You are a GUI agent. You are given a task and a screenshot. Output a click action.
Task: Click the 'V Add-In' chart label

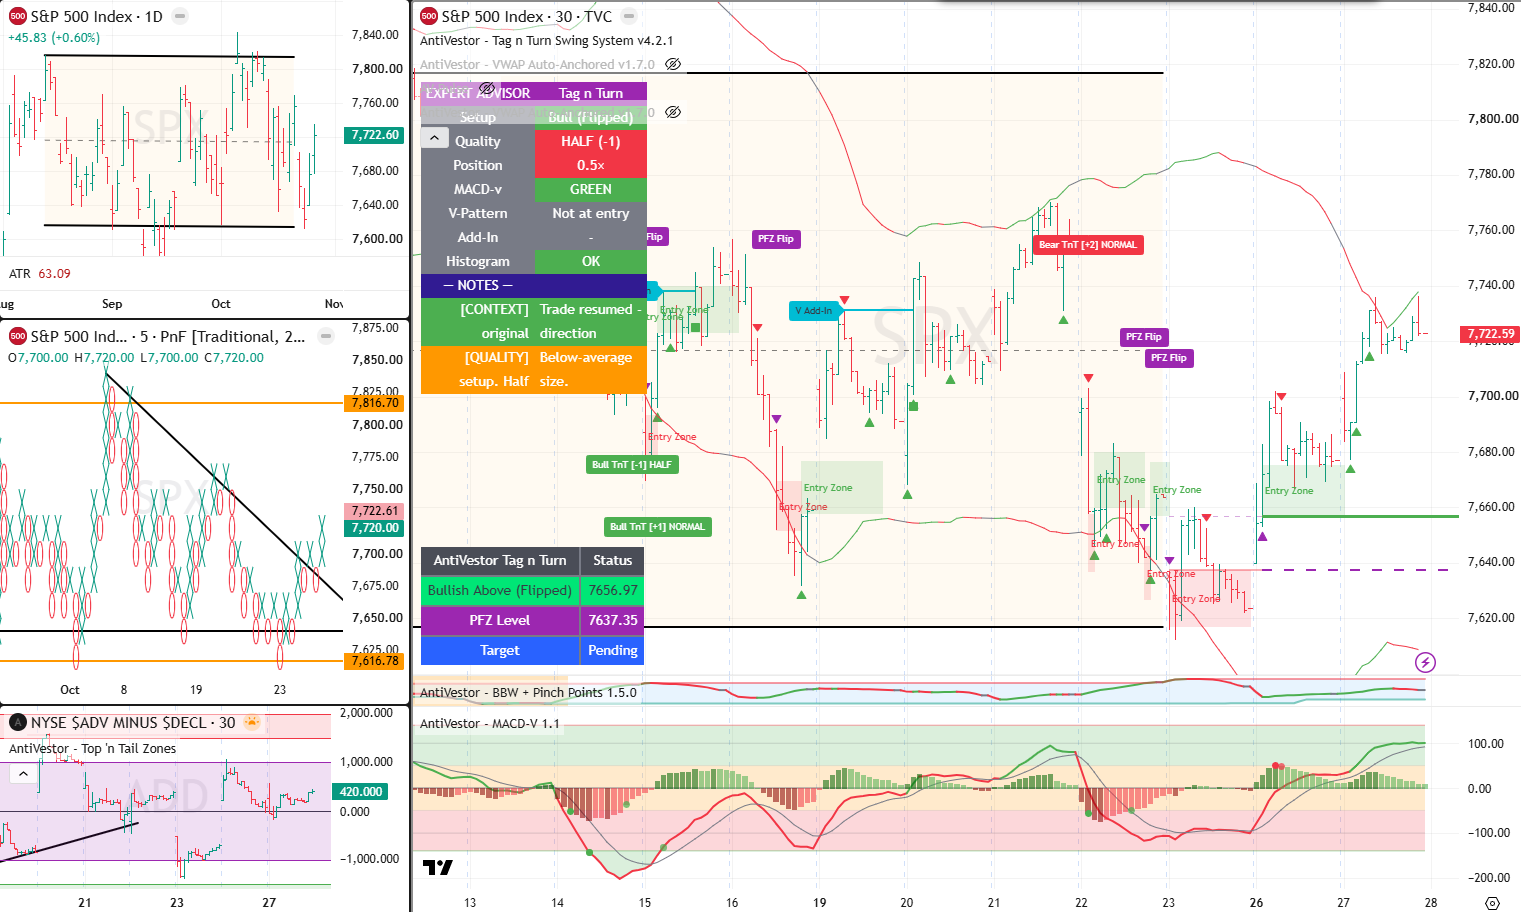pos(814,310)
